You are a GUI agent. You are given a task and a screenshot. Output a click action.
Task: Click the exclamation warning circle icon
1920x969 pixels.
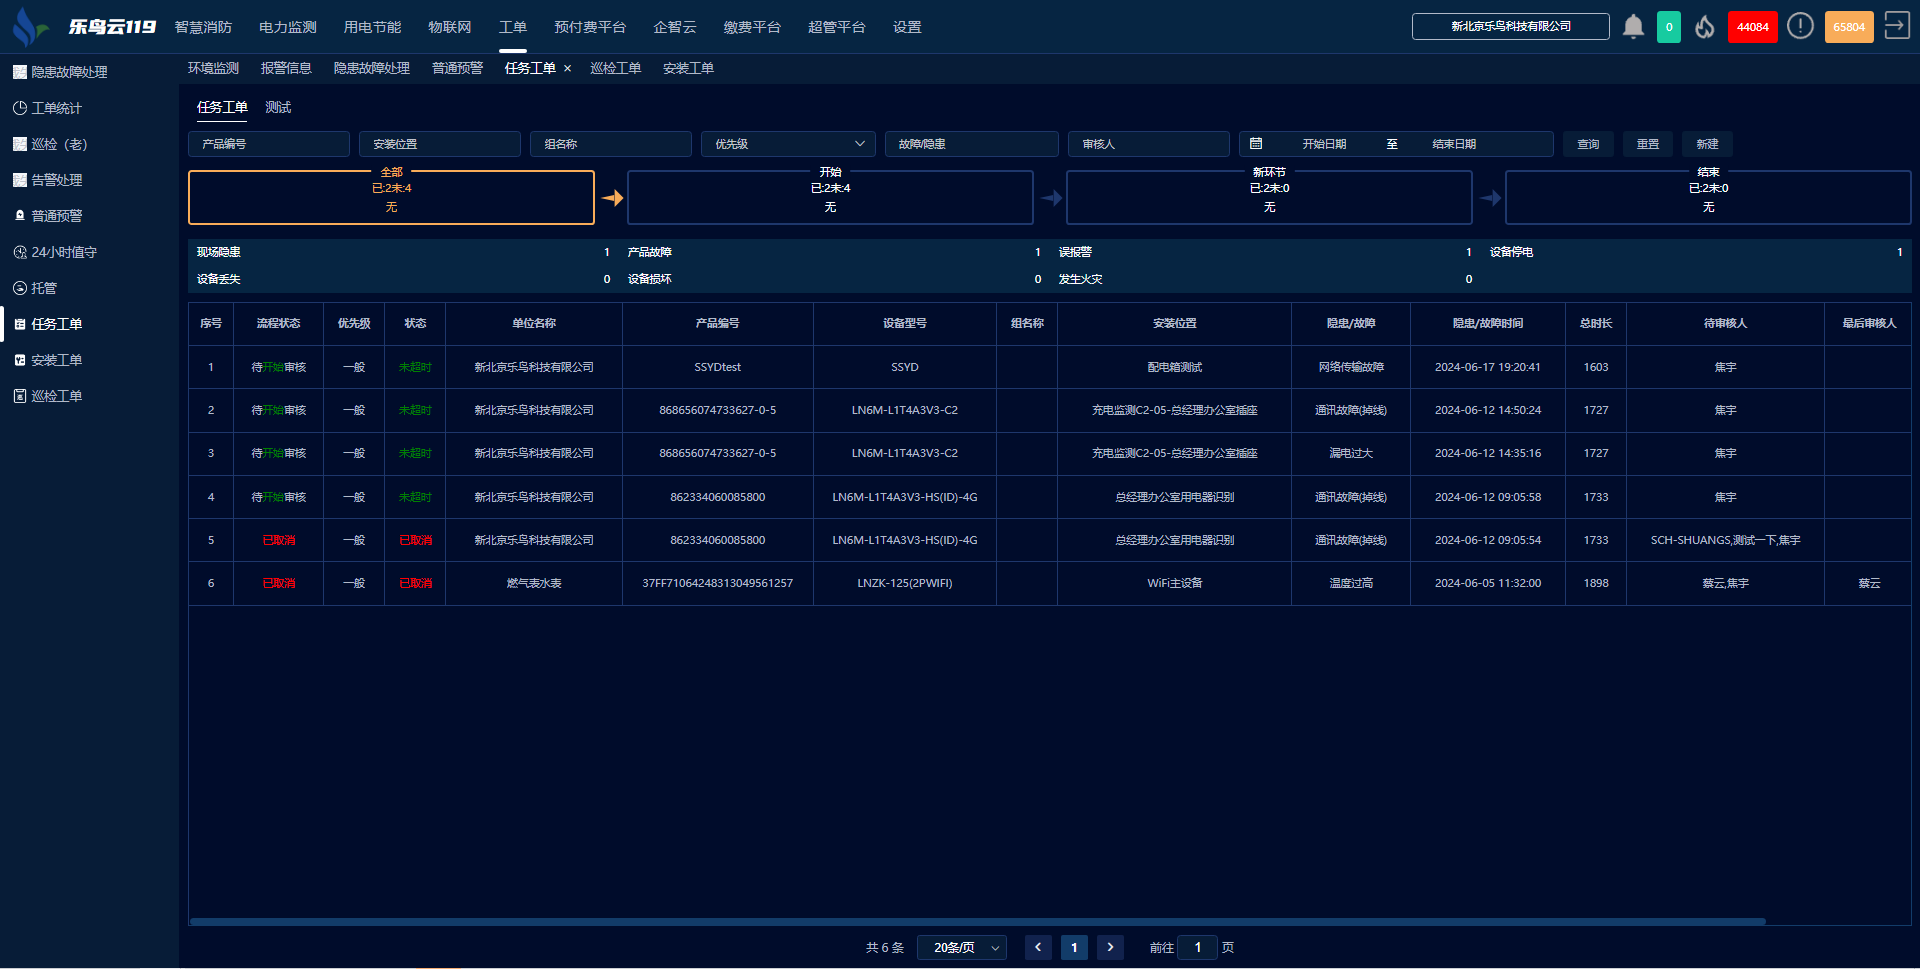[1800, 27]
